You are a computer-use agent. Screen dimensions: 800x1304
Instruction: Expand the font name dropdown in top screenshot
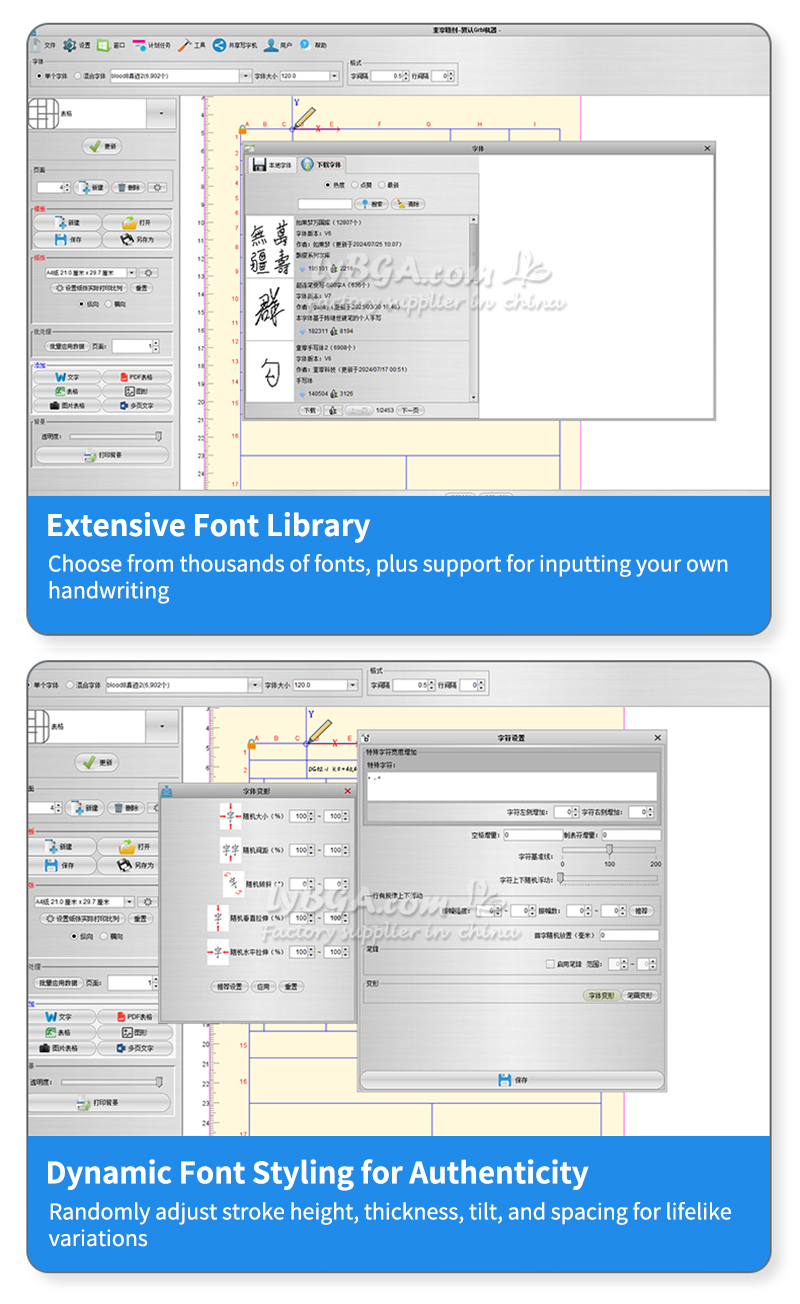point(245,76)
